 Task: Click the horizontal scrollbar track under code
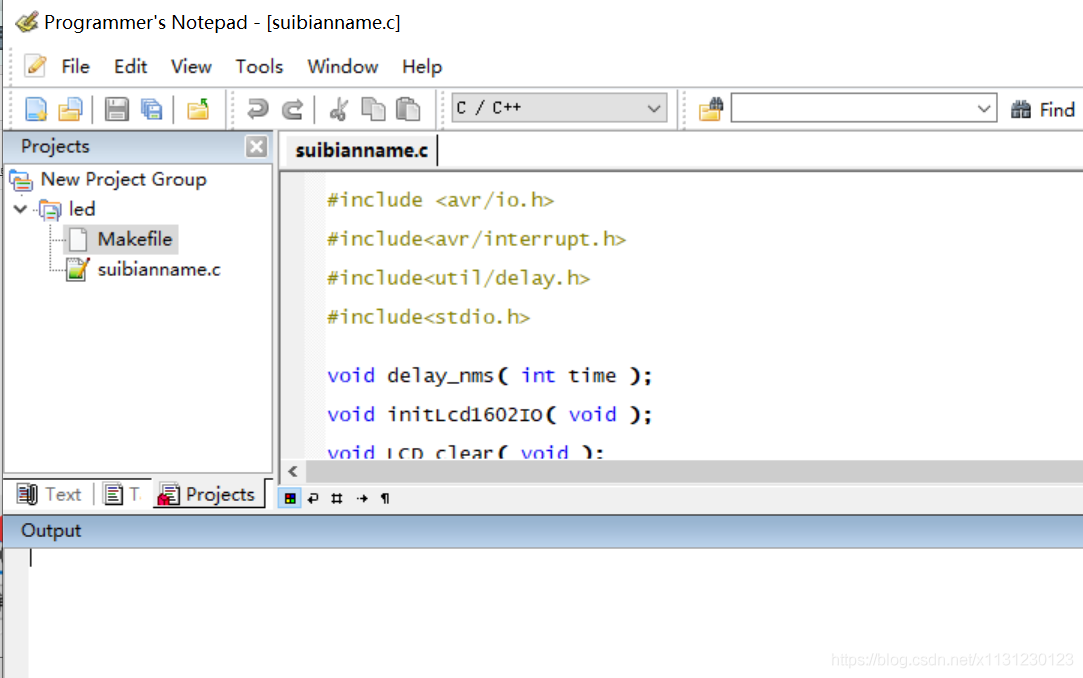tap(693, 472)
